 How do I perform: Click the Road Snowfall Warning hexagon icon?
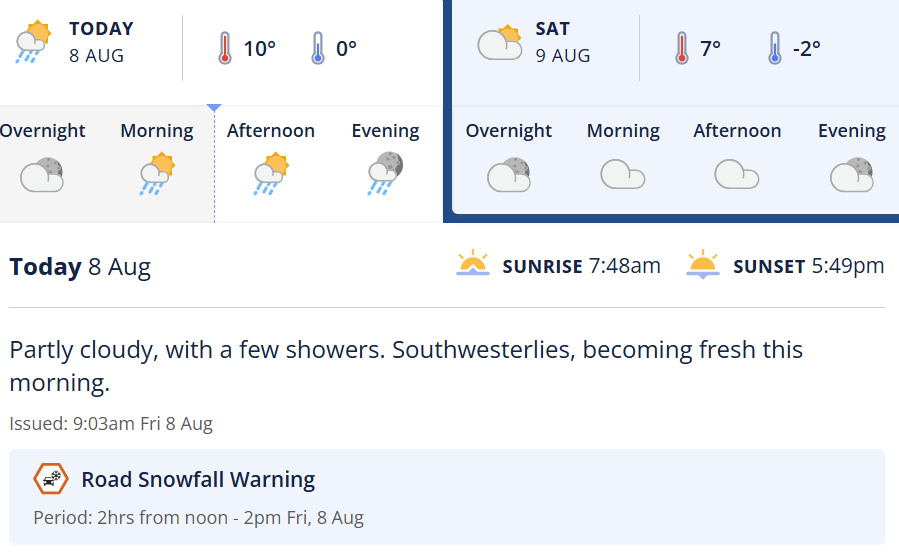coord(50,479)
